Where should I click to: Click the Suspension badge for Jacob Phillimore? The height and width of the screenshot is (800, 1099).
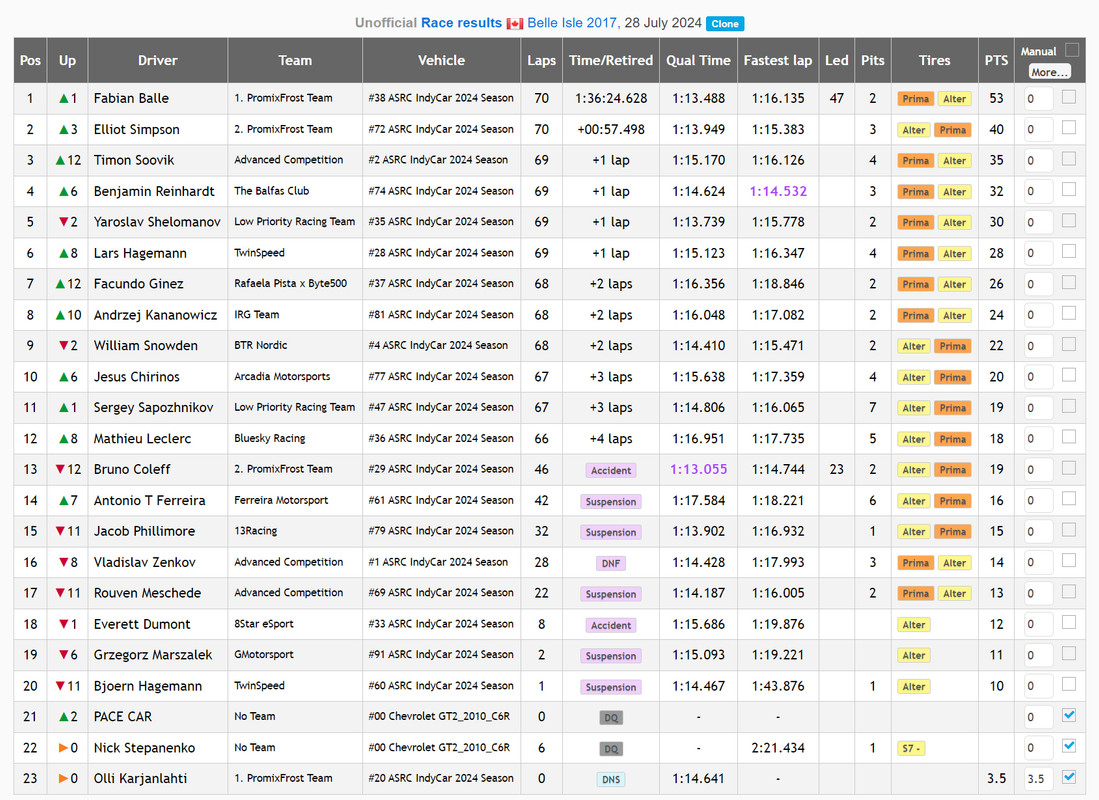pos(610,532)
